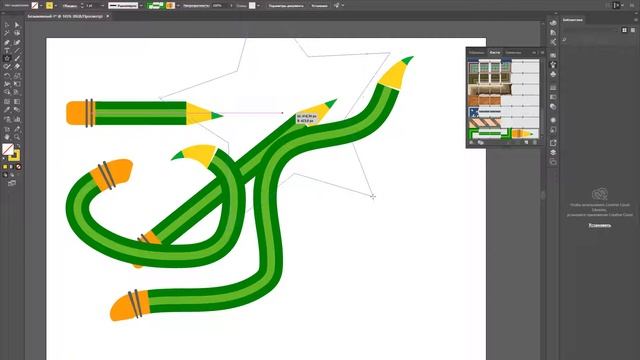Create a new brush in Brushes panel
Viewport: 640px width, 360px height.
click(526, 142)
